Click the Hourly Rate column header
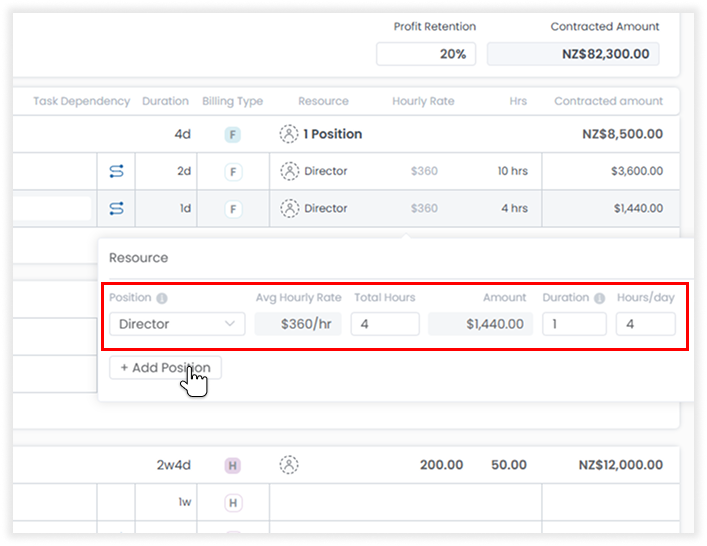 click(x=423, y=101)
